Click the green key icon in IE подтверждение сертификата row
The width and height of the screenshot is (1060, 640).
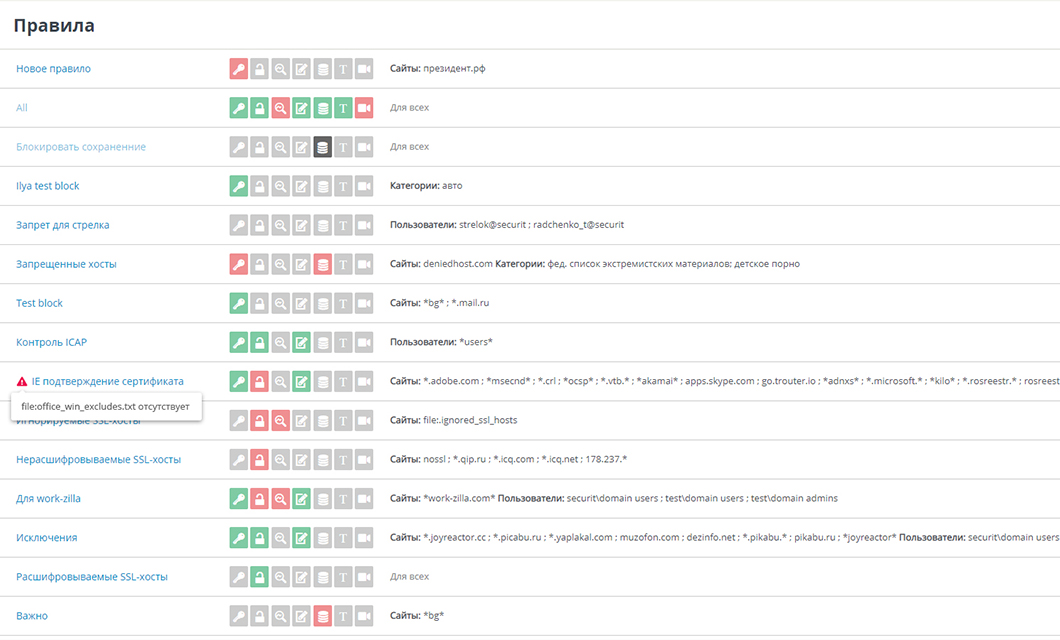pos(239,382)
